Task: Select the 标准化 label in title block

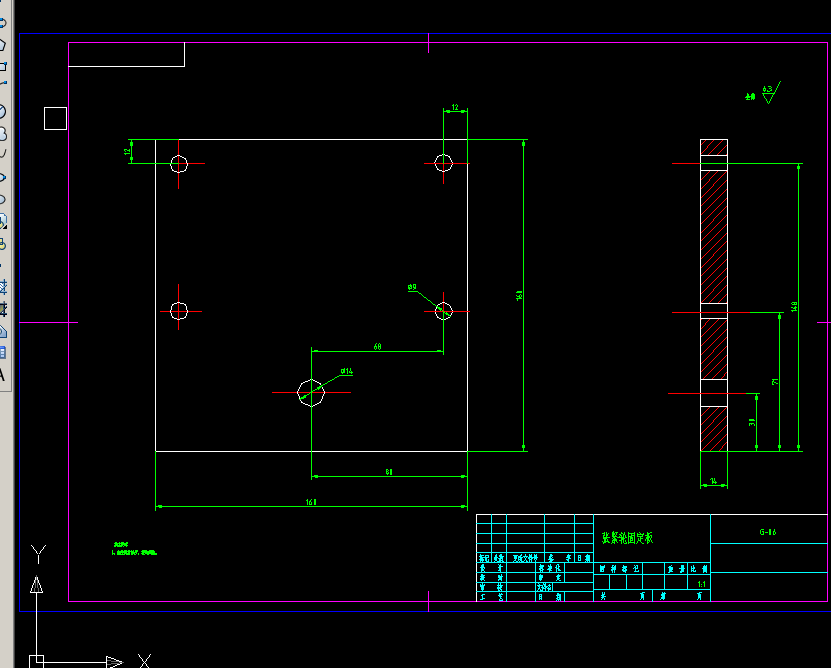Action: (550, 568)
